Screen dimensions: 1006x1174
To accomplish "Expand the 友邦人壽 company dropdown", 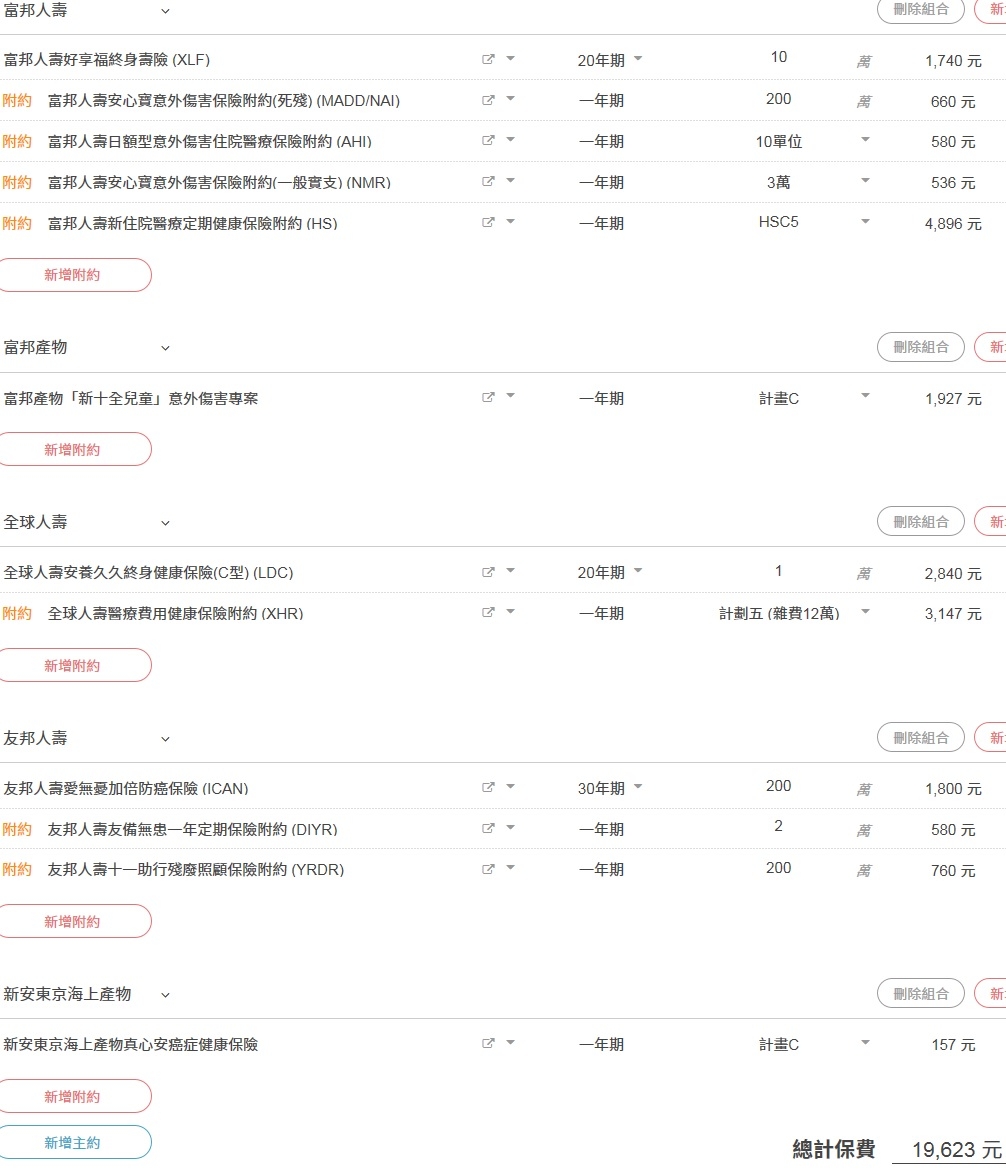I will click(165, 739).
